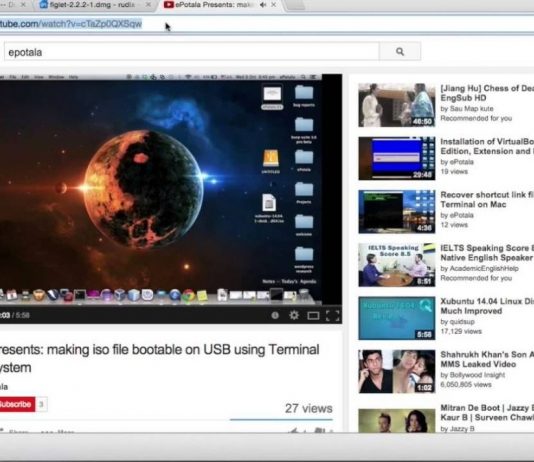
Task: Click the 6,050,805 views text
Action: click(x=466, y=384)
